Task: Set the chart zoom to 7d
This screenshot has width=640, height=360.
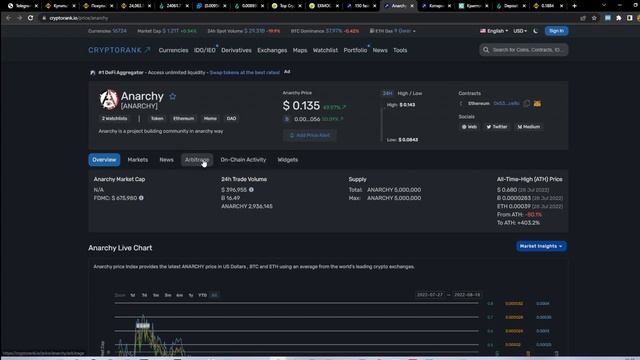Action: 144,295
